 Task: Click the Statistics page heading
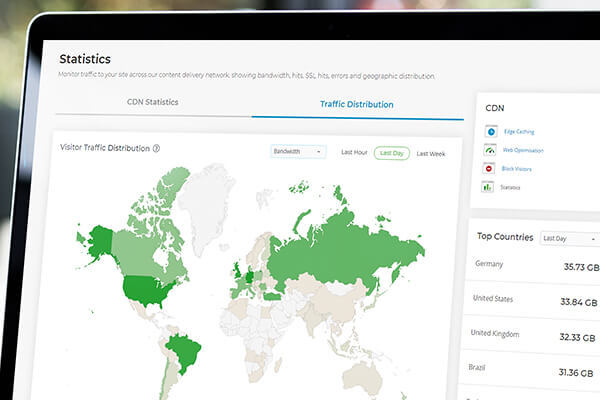[x=85, y=59]
